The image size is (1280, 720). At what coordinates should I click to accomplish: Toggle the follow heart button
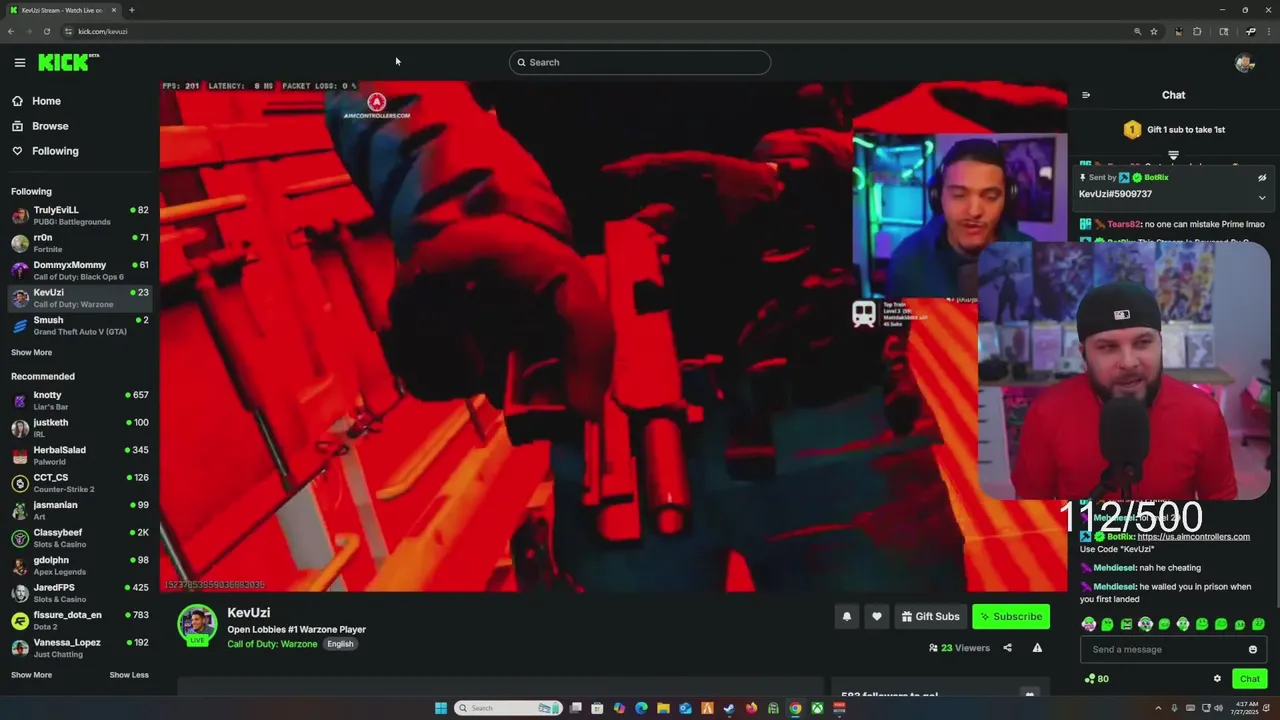click(877, 617)
